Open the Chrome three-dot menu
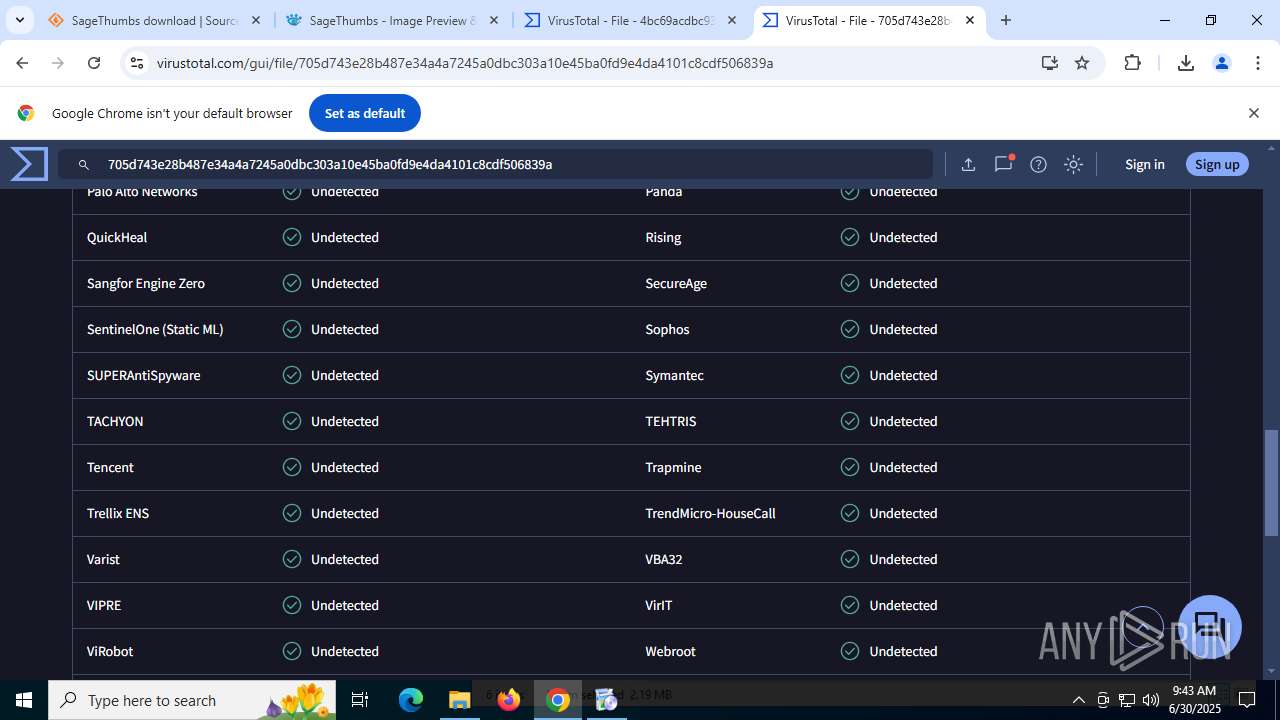This screenshot has height=720, width=1280. [x=1257, y=63]
